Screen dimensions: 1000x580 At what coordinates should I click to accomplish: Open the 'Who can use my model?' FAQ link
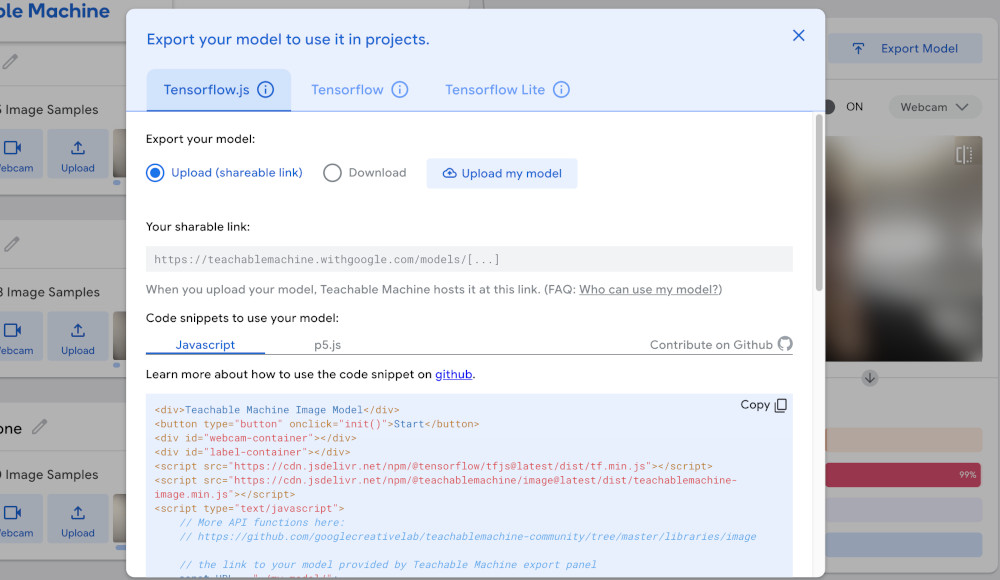click(x=649, y=290)
